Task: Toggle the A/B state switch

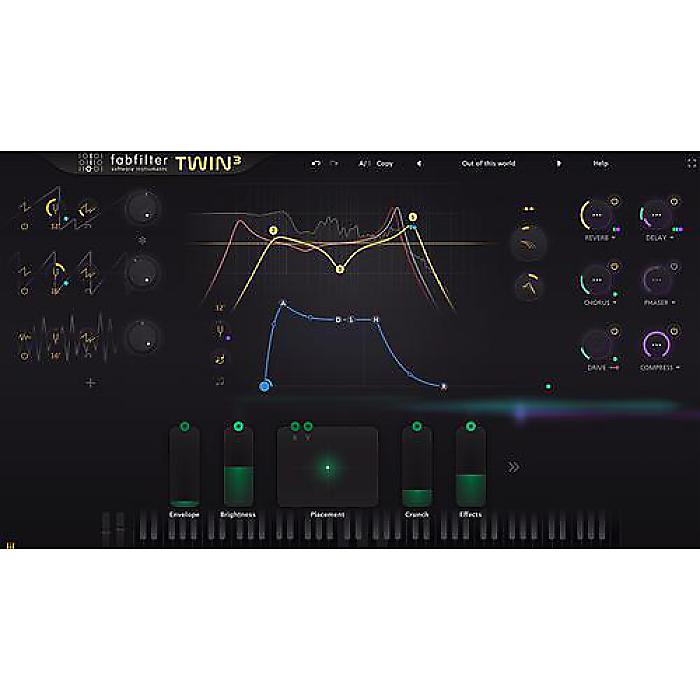Action: [364, 164]
